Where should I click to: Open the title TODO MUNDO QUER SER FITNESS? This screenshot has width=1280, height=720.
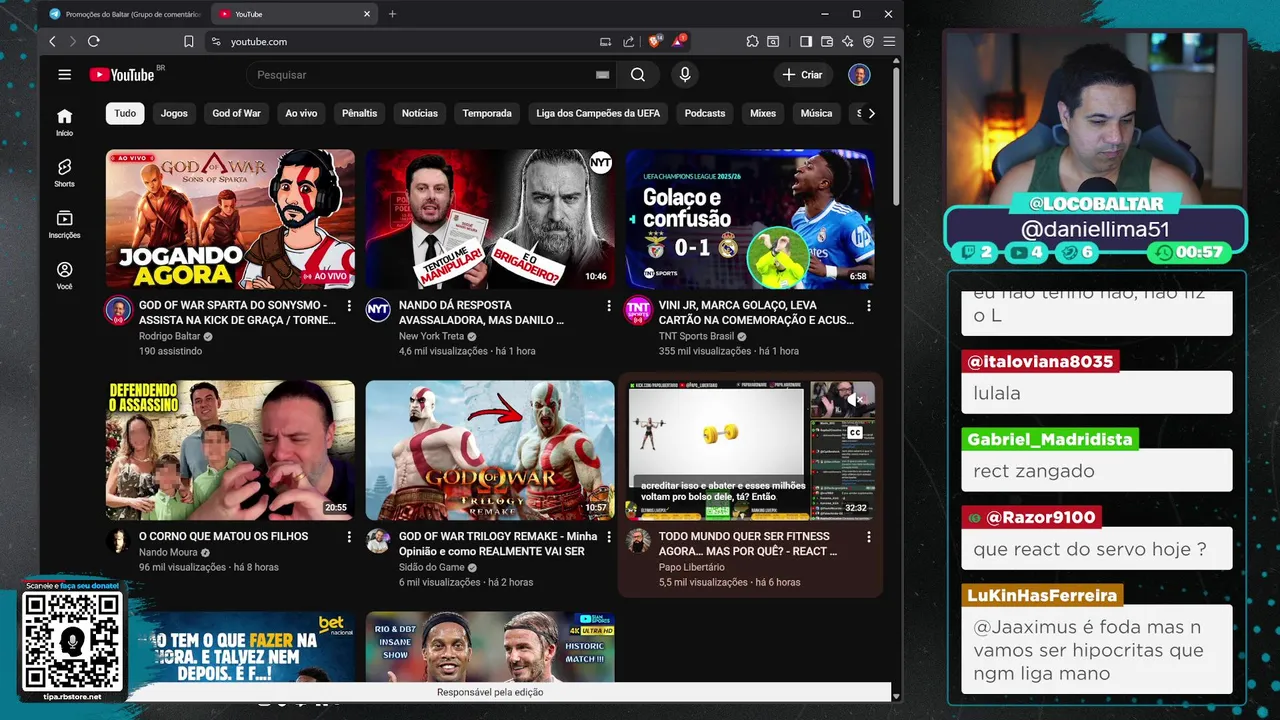click(748, 544)
